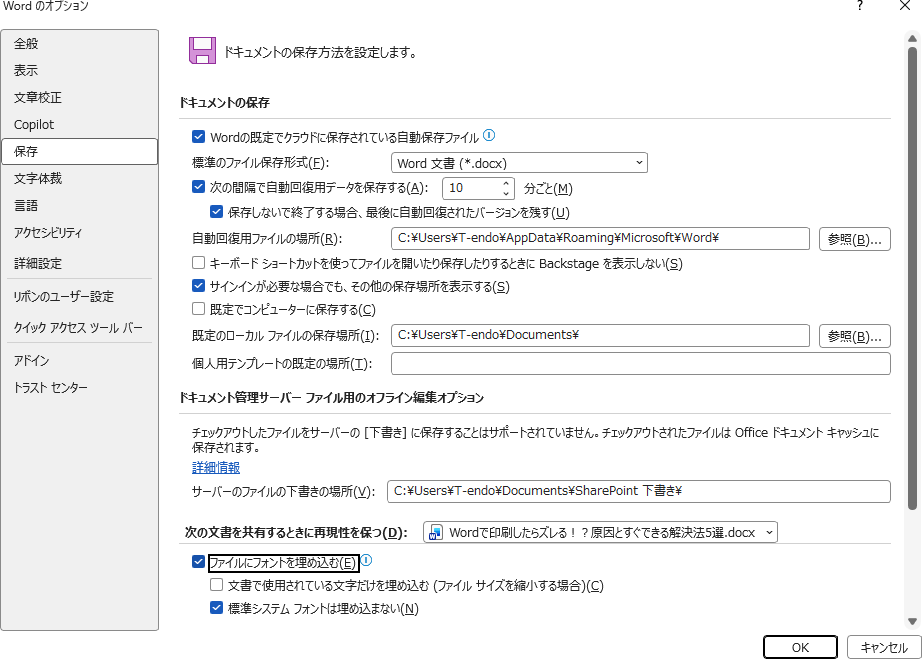Click the OK button
This screenshot has height=666, width=924.
[x=800, y=647]
